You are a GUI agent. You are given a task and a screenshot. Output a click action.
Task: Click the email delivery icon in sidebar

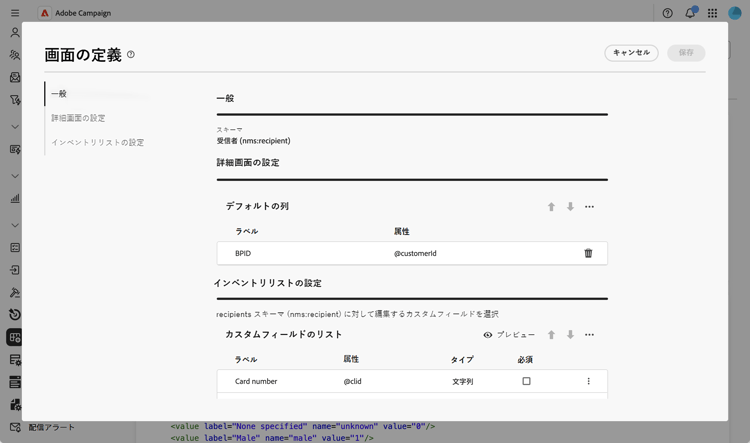point(15,77)
